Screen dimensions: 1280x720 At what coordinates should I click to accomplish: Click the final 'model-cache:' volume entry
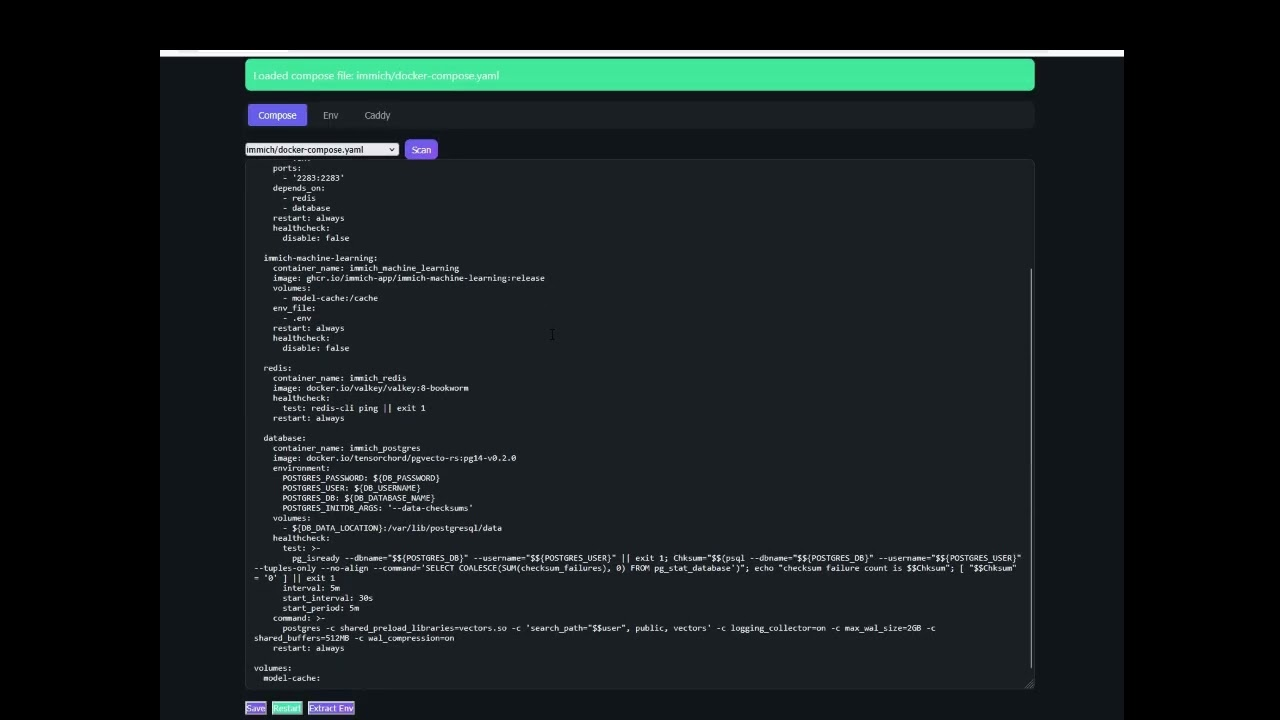[x=291, y=678]
